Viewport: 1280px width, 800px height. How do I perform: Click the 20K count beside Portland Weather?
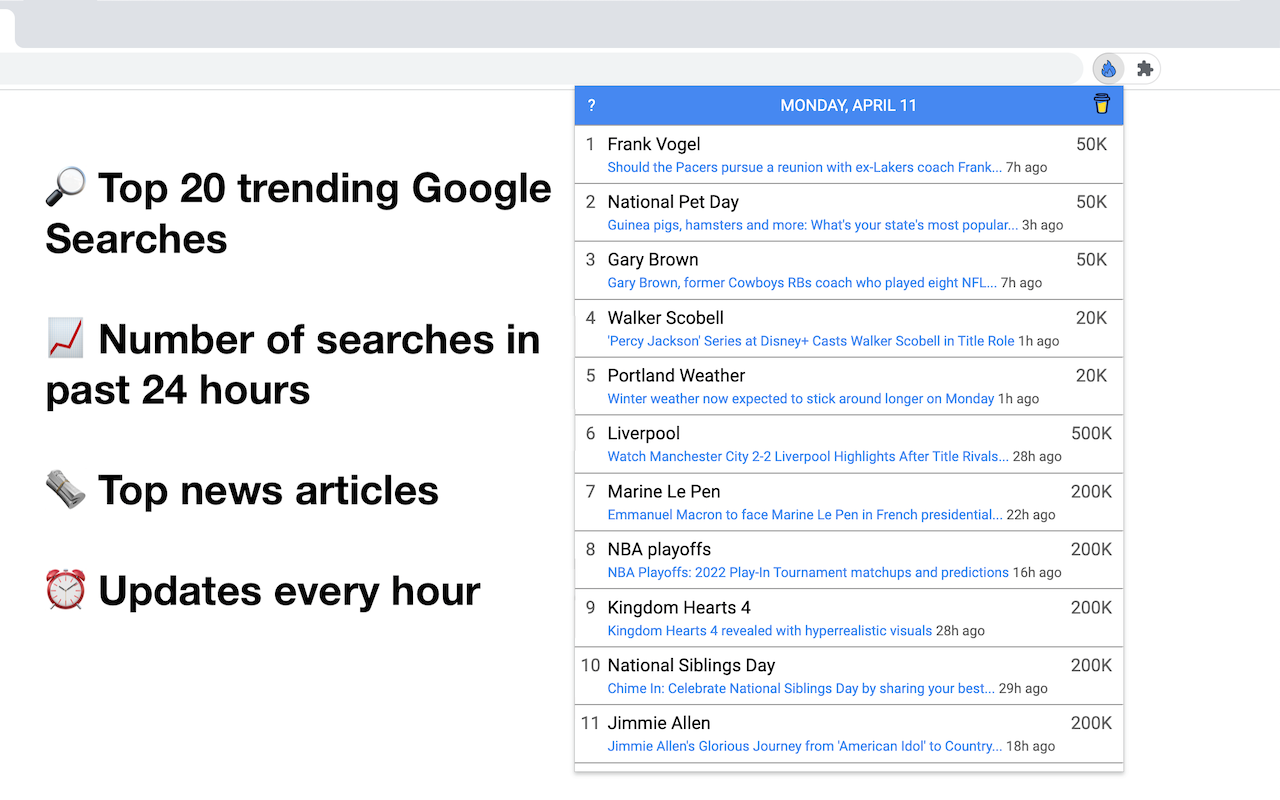pyautogui.click(x=1092, y=376)
